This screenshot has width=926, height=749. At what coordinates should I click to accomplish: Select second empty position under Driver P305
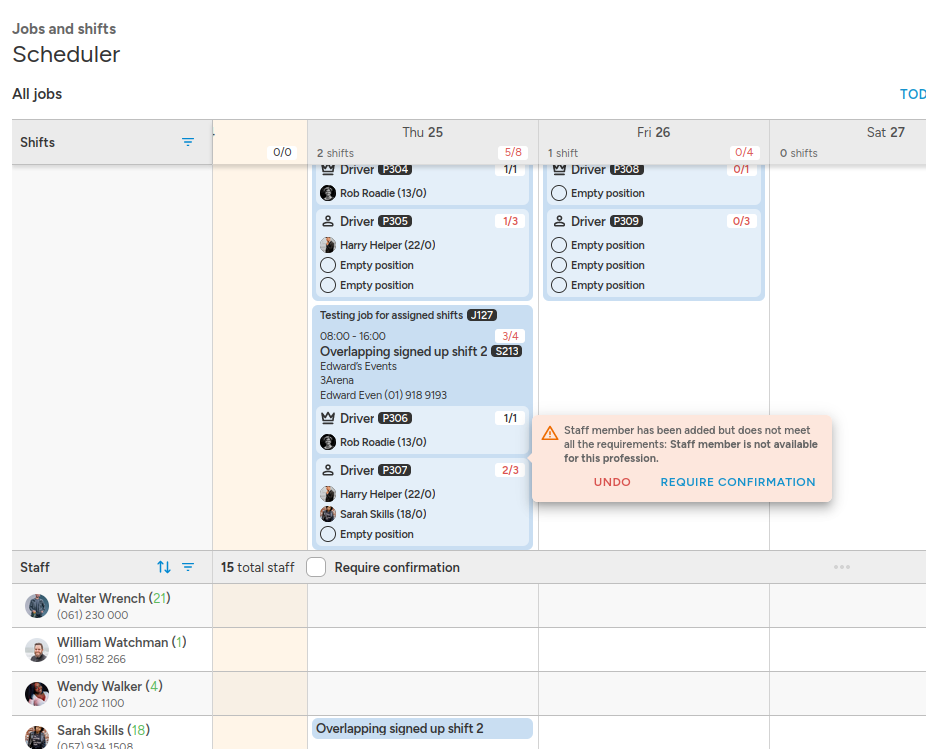click(328, 285)
